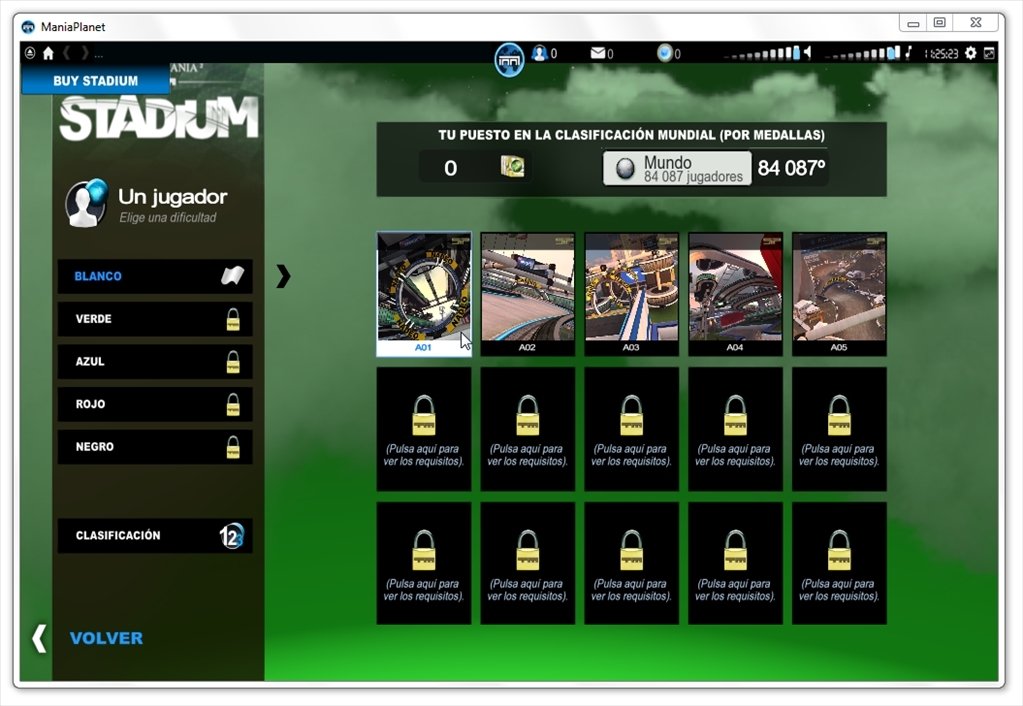
Task: Click the grey globe icon in Mundo
Action: coord(625,168)
